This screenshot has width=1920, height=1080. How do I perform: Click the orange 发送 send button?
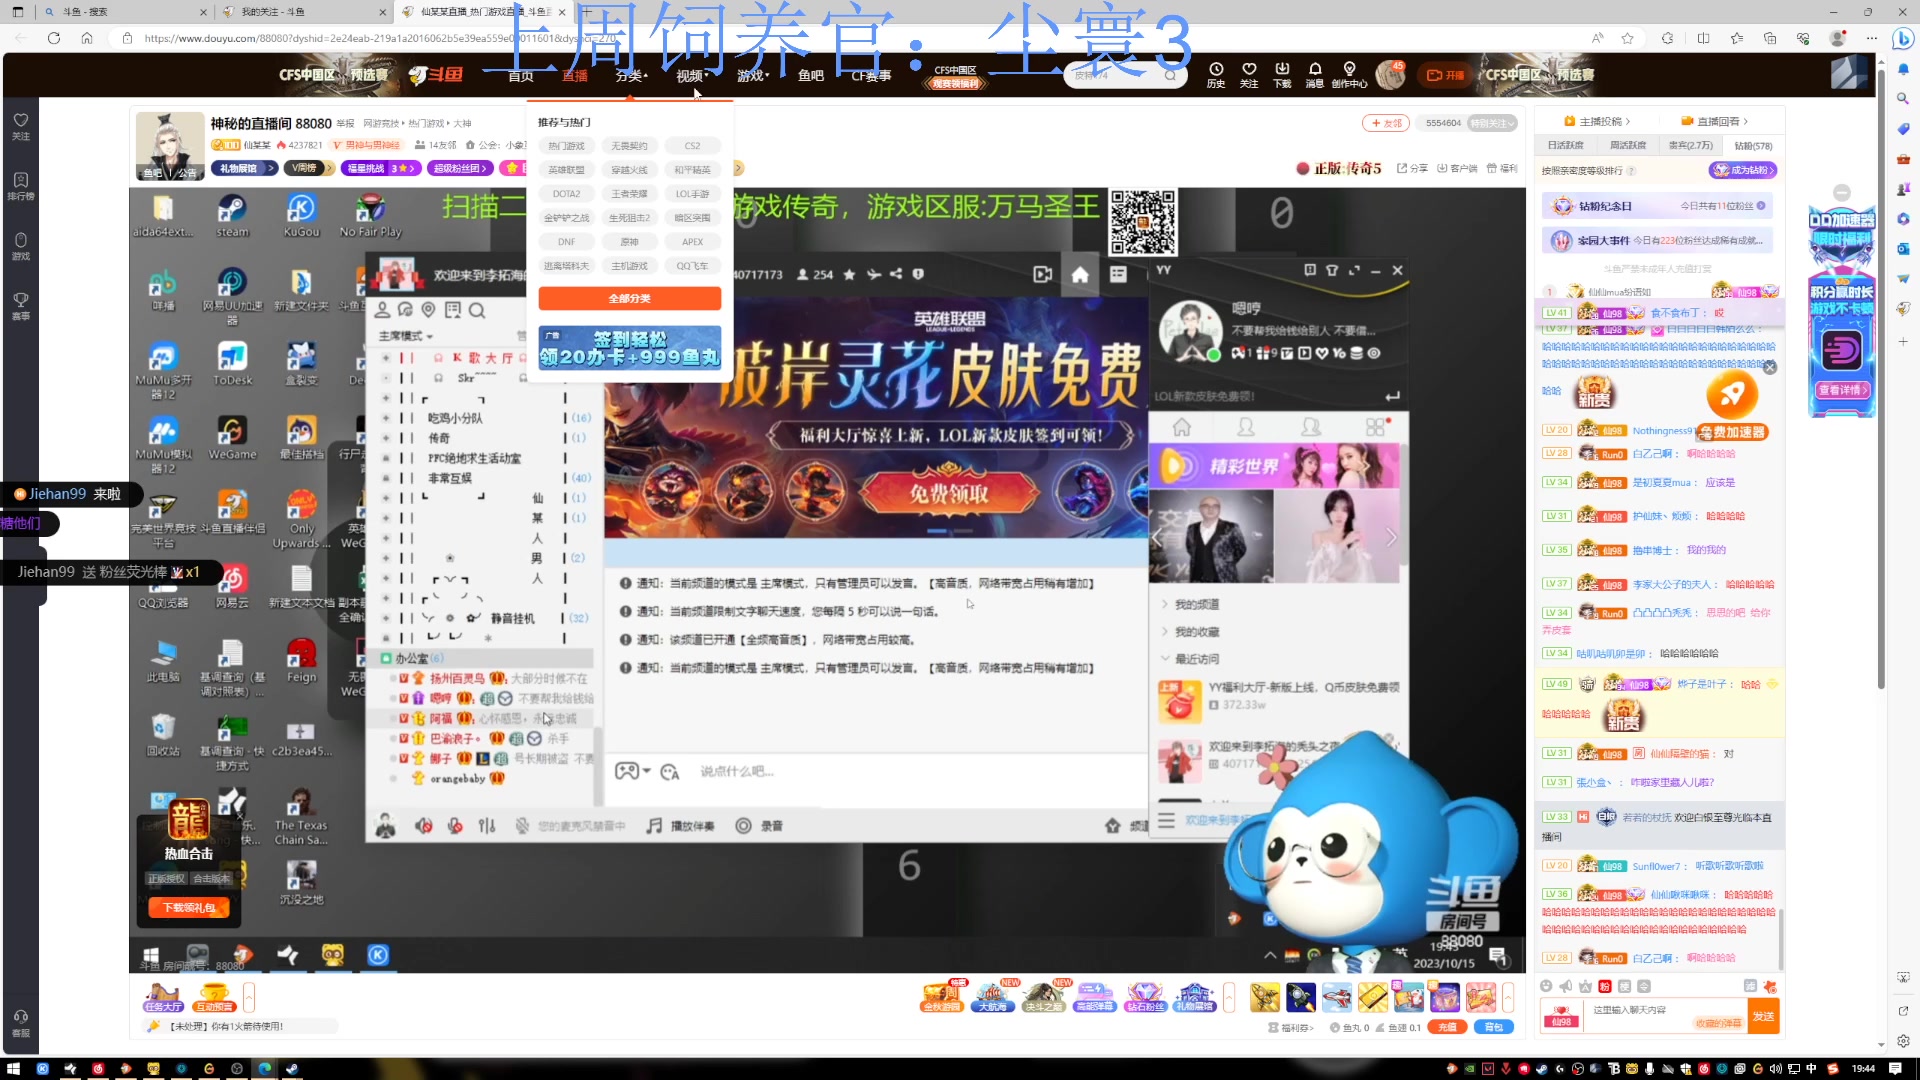1763,1016
